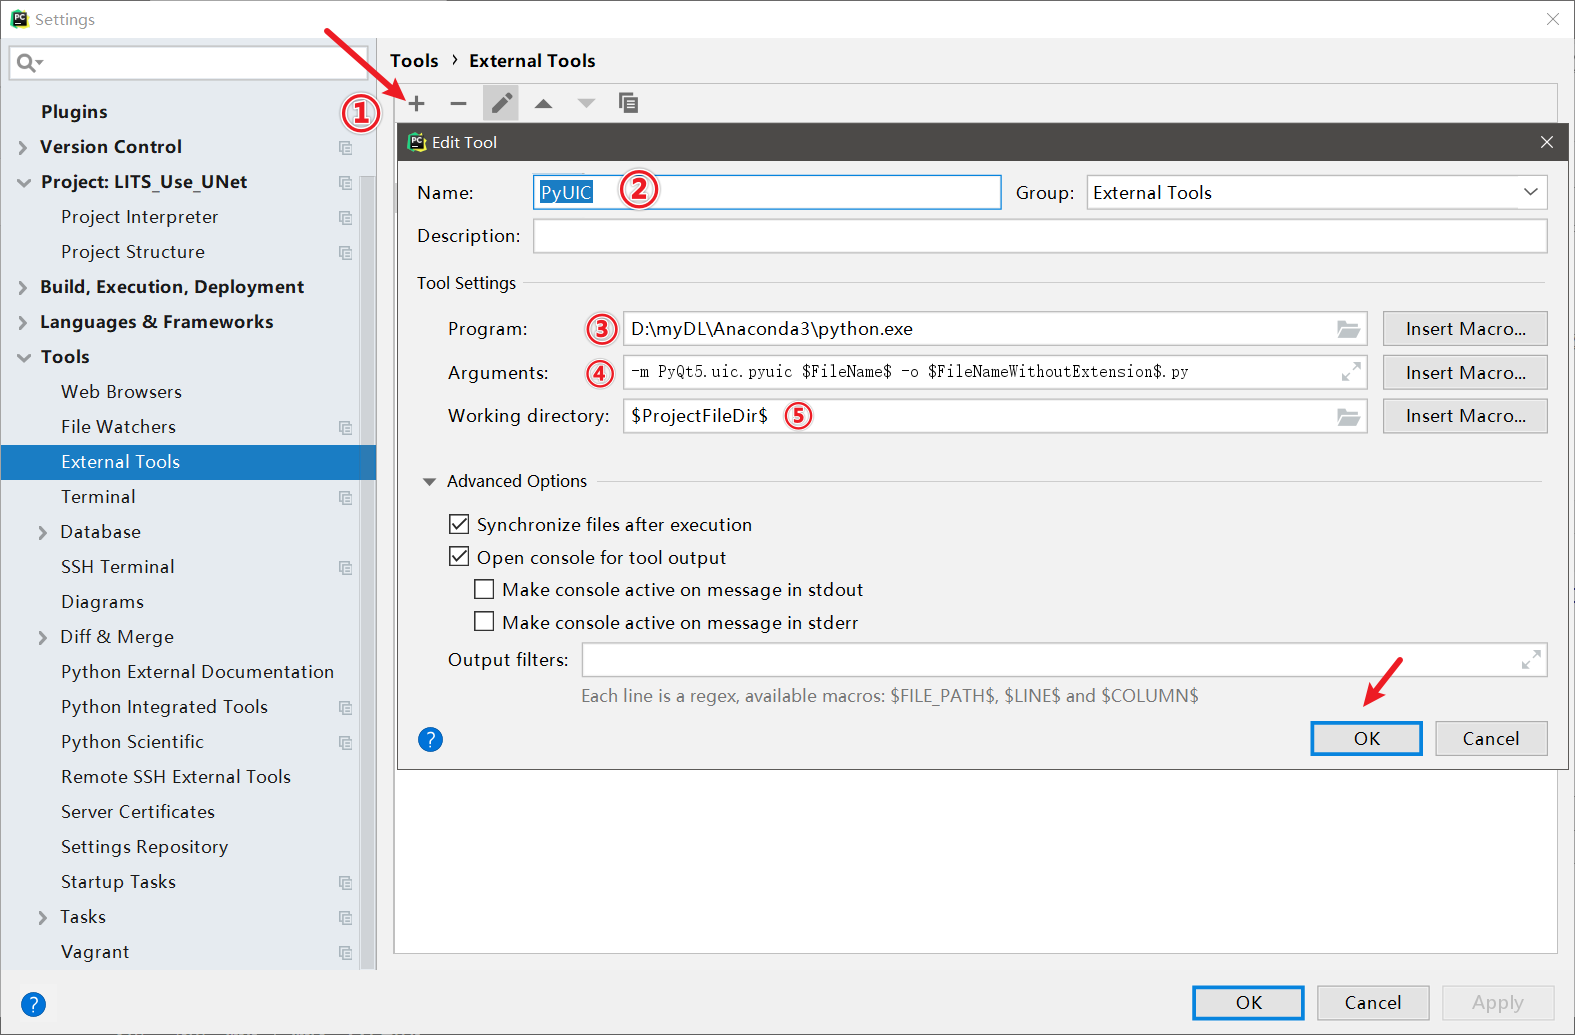1575x1035 pixels.
Task: Remove selected tool with minus icon
Action: 458,103
